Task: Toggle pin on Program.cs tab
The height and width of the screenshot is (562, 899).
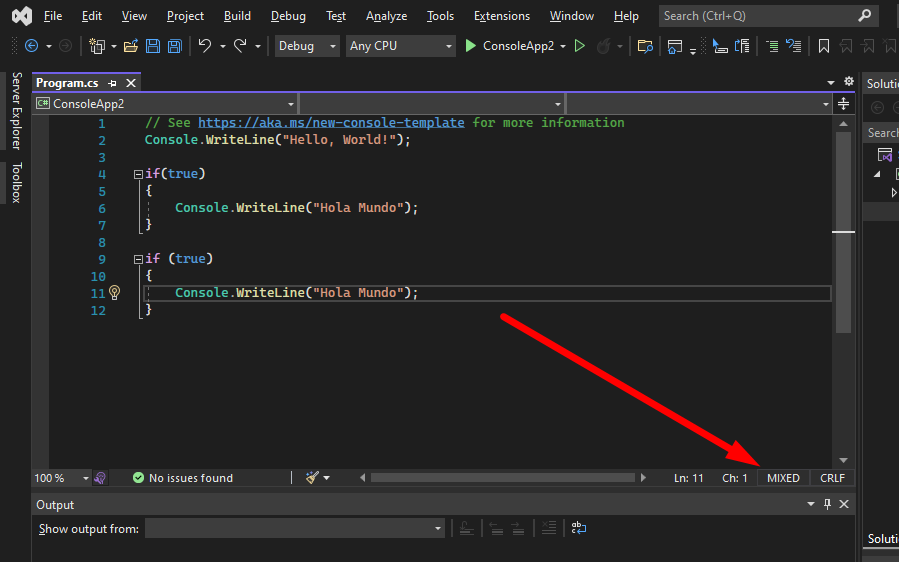Action: point(112,83)
